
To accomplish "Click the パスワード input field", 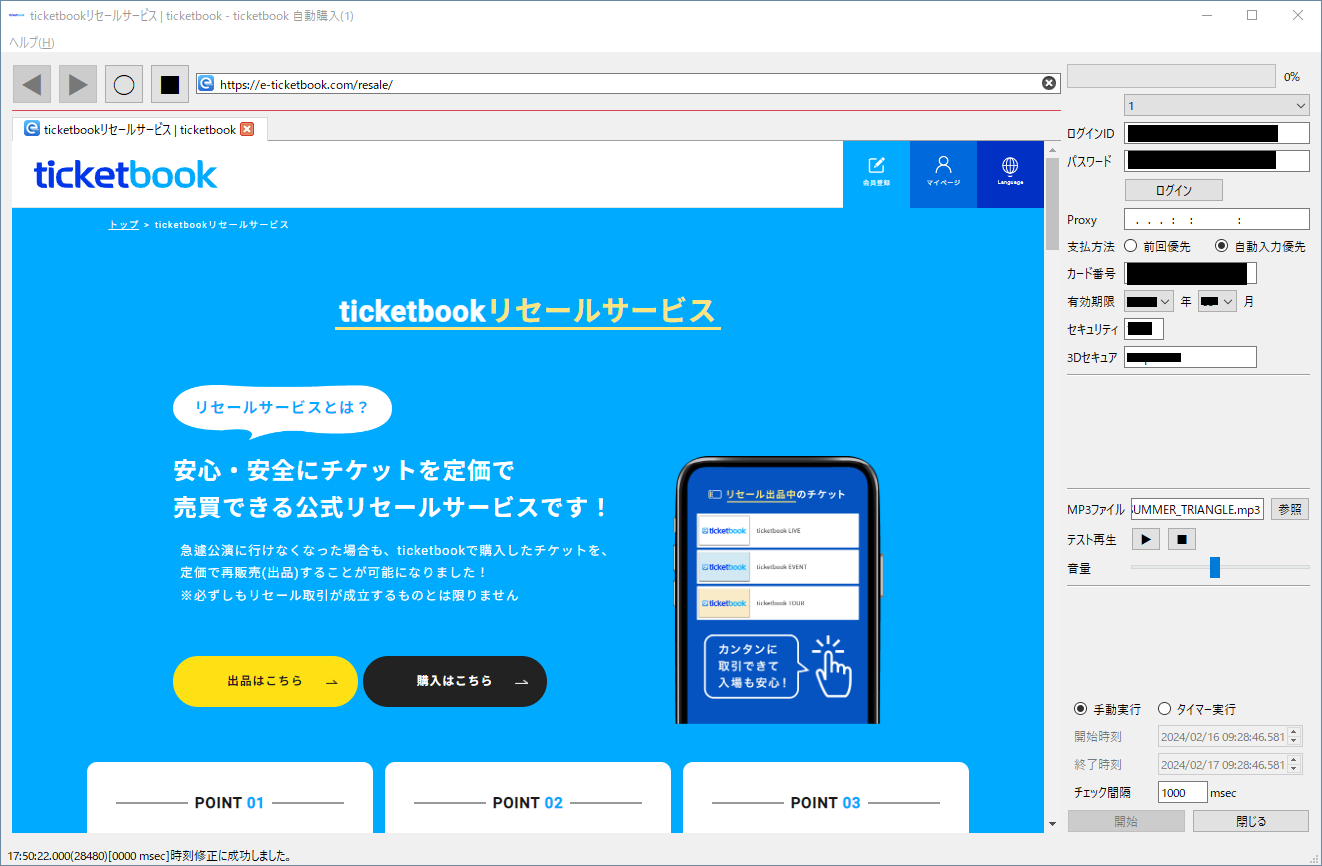I will [x=1217, y=160].
